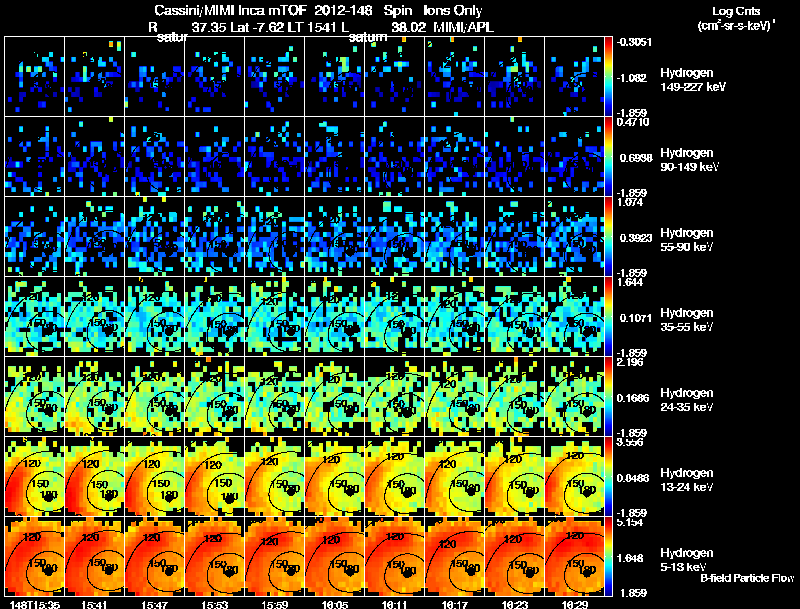800x609 pixels.
Task: Click the color bar beside Hydrogen 5-13 keV
Action: click(608, 556)
